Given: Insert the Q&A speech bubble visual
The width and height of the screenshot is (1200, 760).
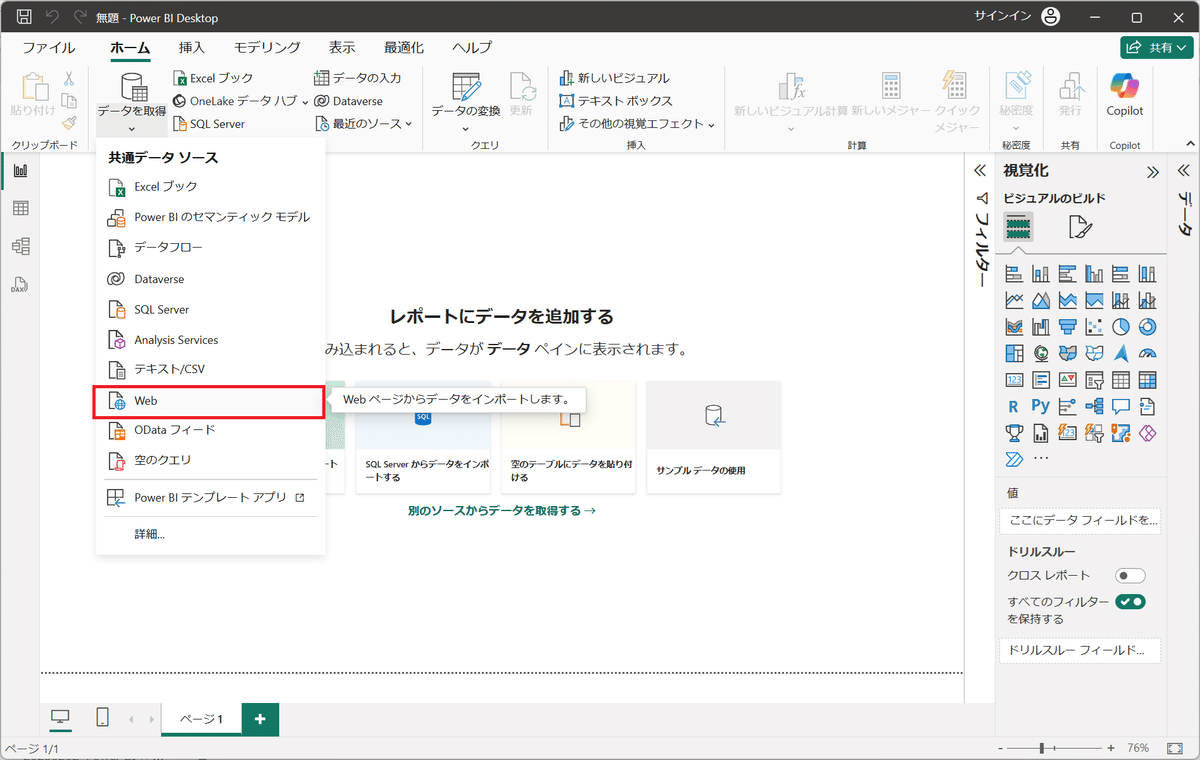Looking at the screenshot, I should (1121, 406).
